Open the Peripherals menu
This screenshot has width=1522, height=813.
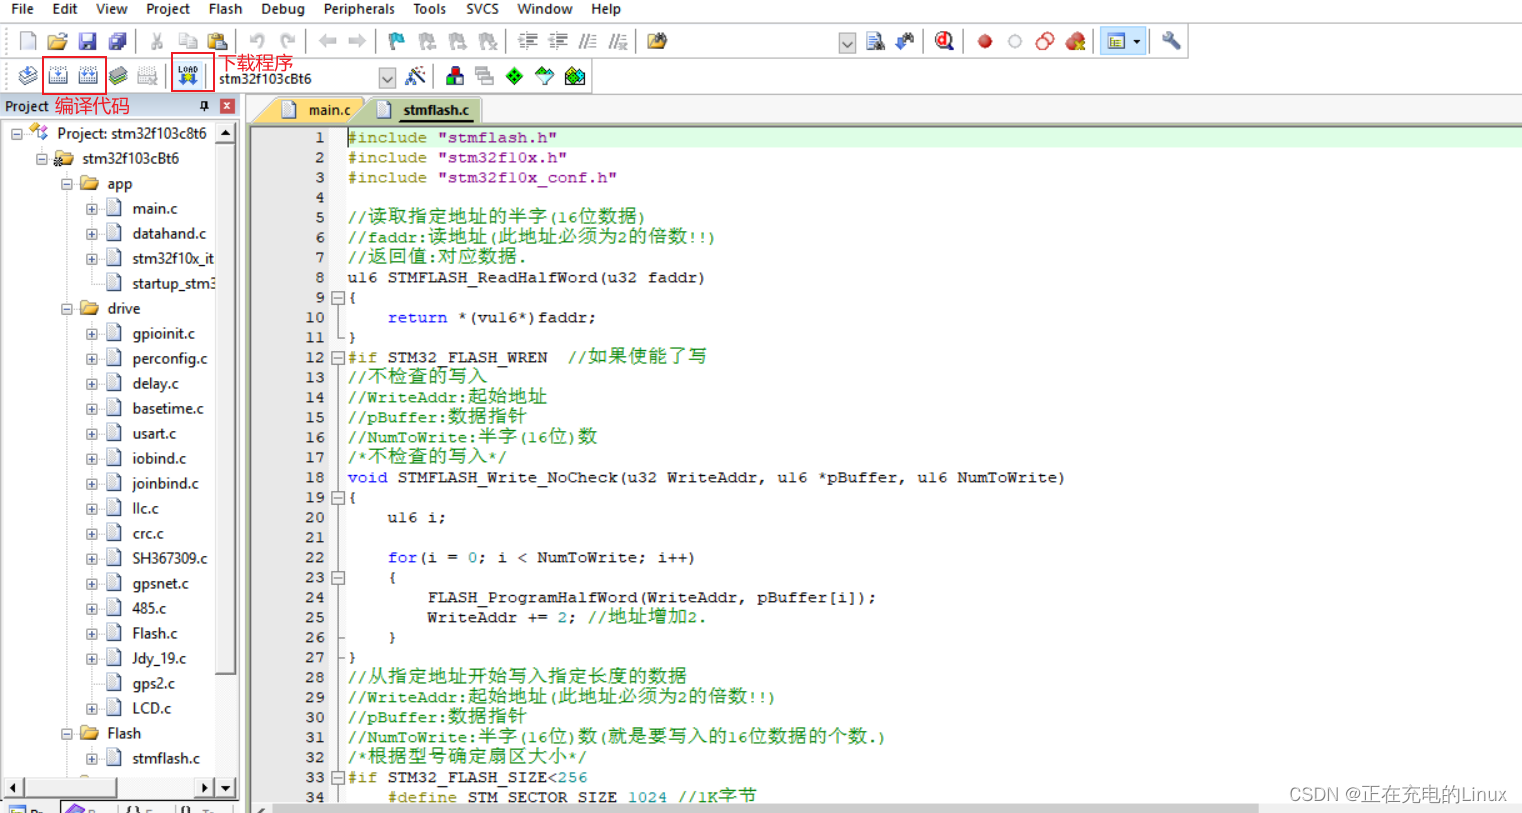point(359,9)
